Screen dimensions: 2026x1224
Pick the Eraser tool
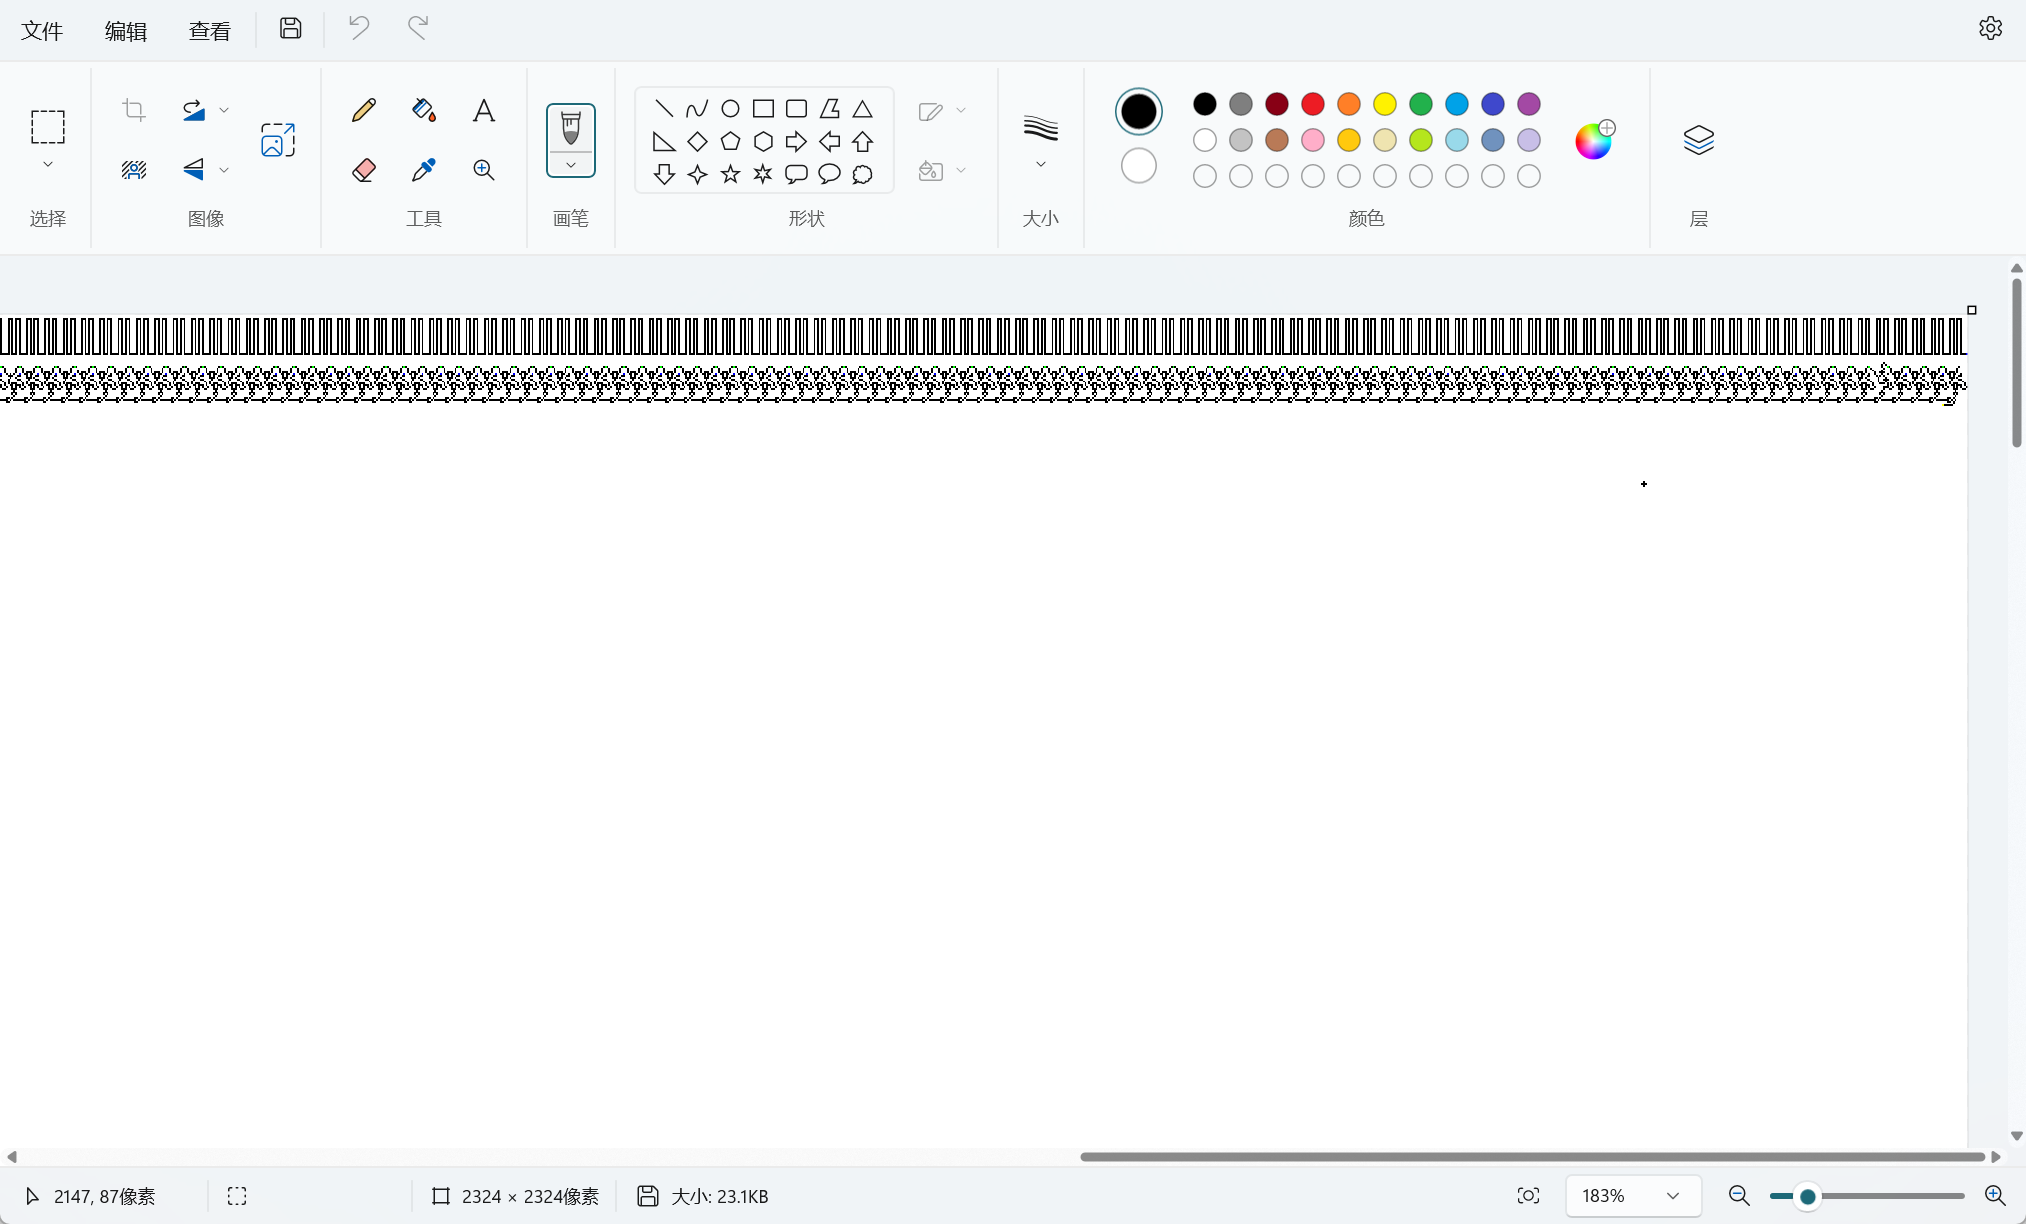[364, 170]
